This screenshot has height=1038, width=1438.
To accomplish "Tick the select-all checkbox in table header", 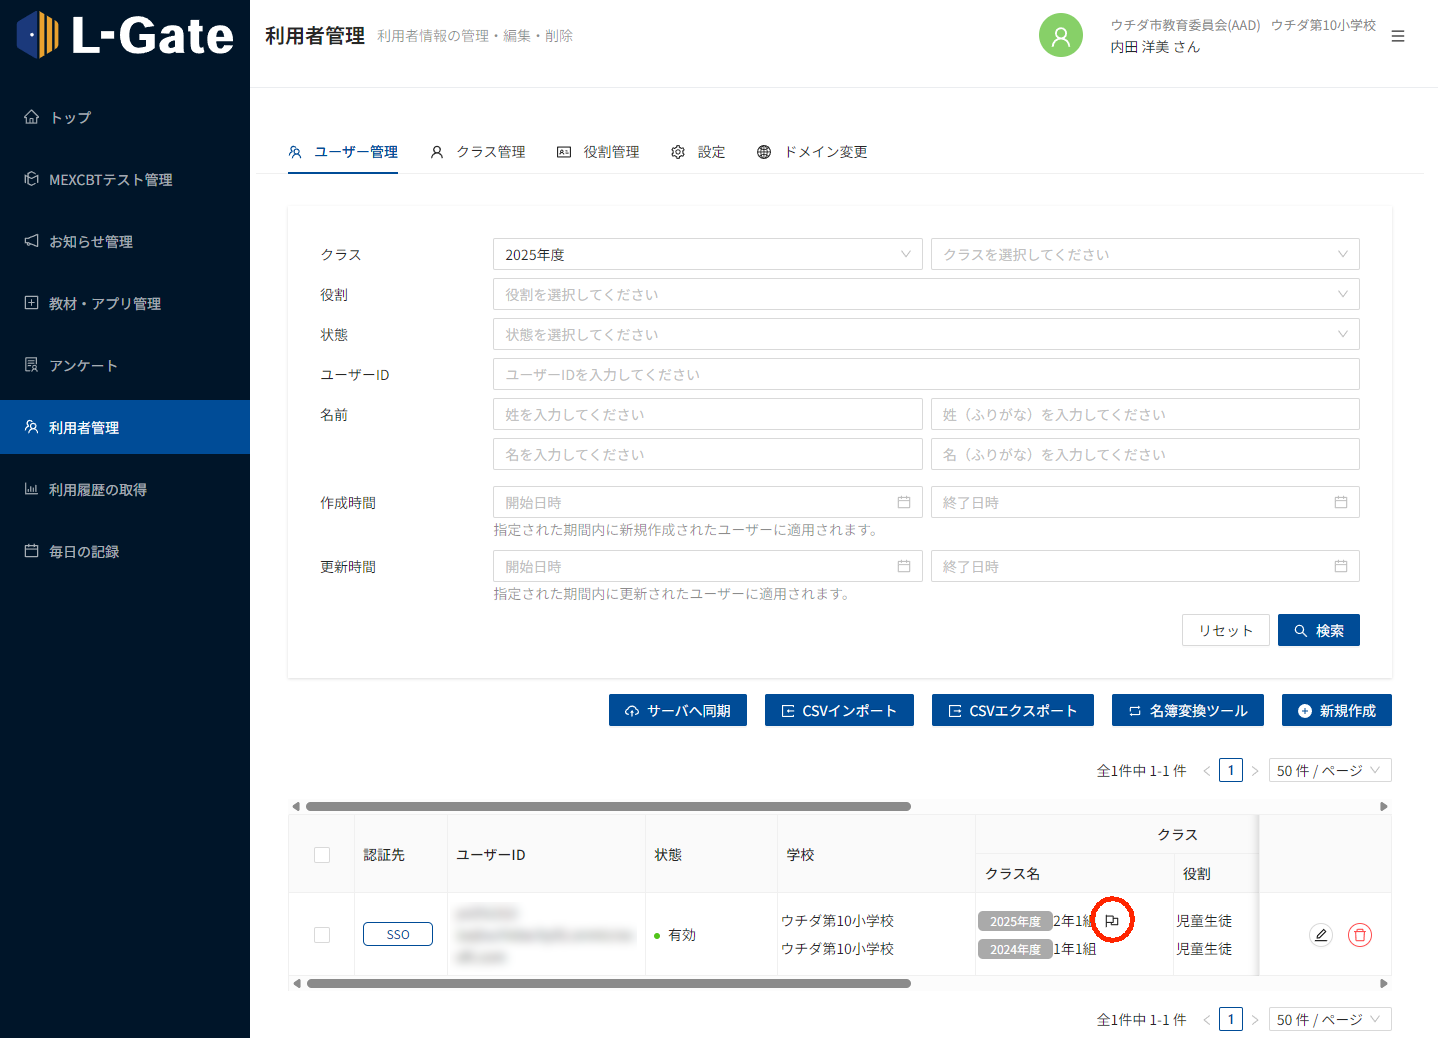I will click(x=322, y=855).
